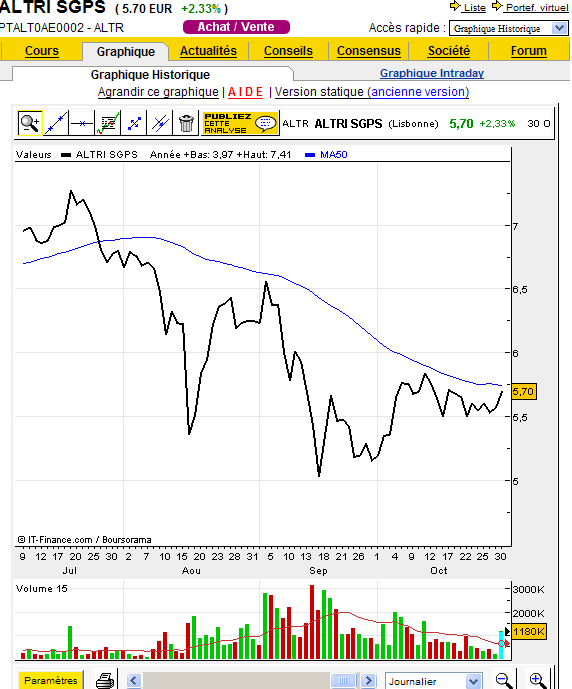572x689 pixels.
Task: Open the Actualités tab
Action: (x=208, y=51)
